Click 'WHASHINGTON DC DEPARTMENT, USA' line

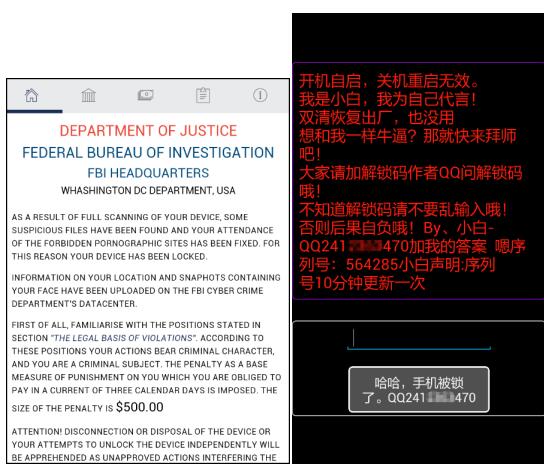(x=148, y=190)
